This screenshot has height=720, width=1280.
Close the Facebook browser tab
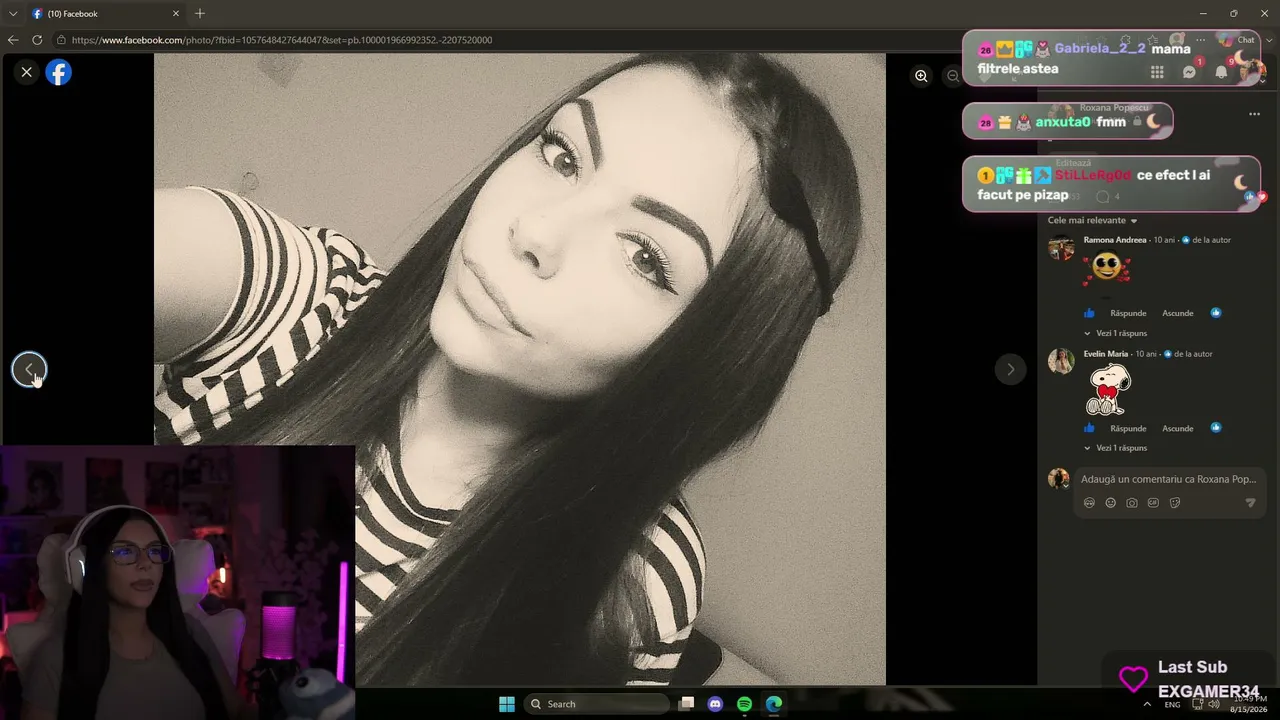(176, 14)
